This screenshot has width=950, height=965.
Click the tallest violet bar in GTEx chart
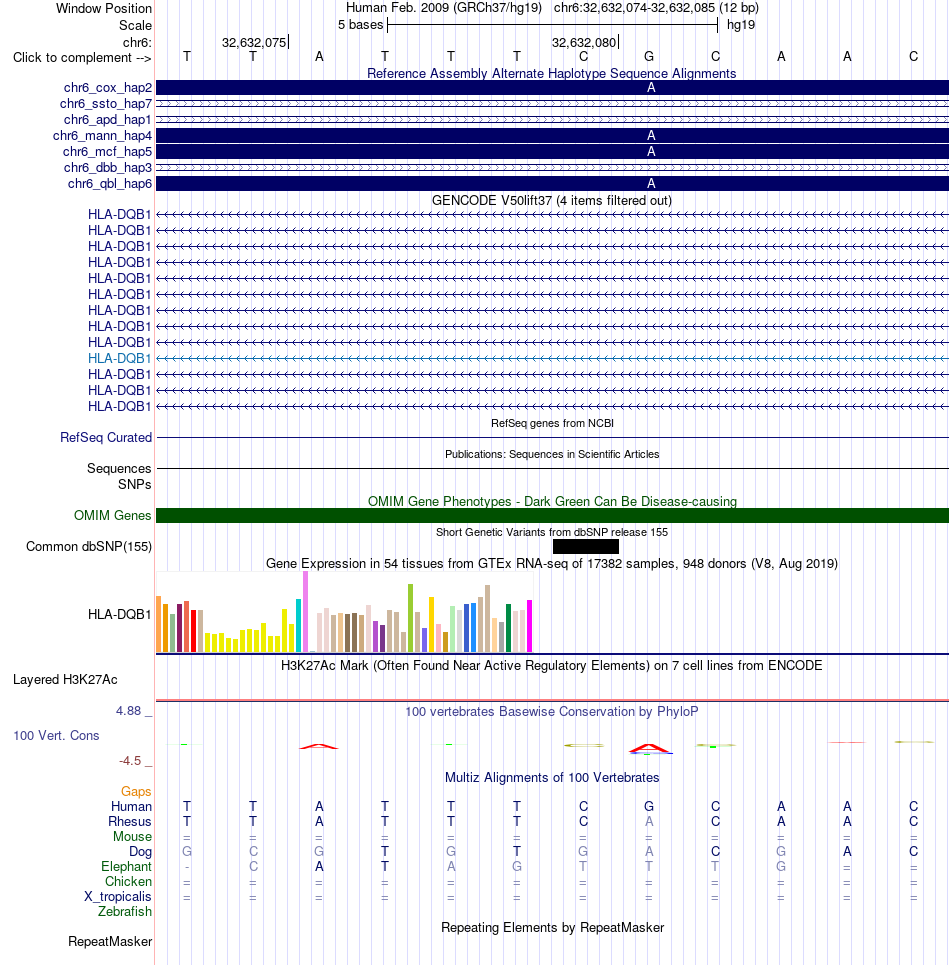pos(305,612)
